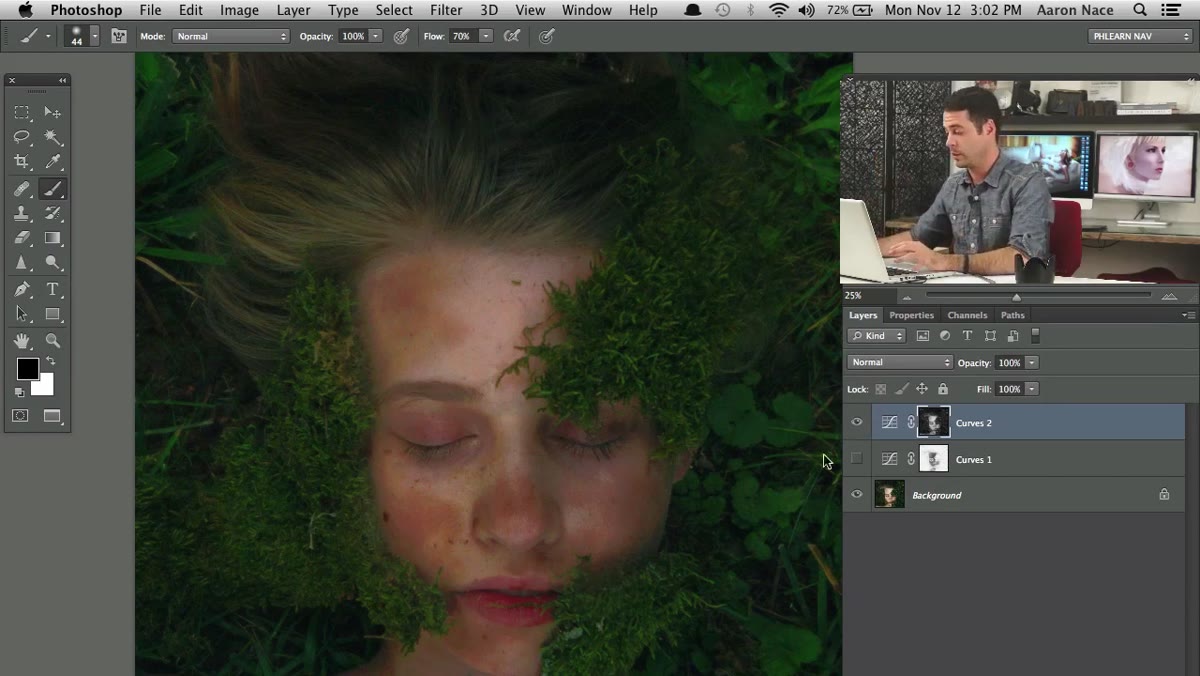Select the Healing Brush tool
The height and width of the screenshot is (676, 1200).
(22, 188)
